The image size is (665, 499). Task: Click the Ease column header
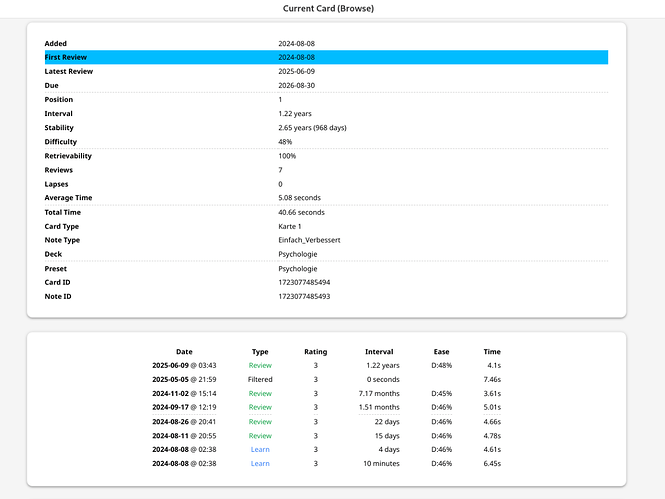pyautogui.click(x=441, y=352)
